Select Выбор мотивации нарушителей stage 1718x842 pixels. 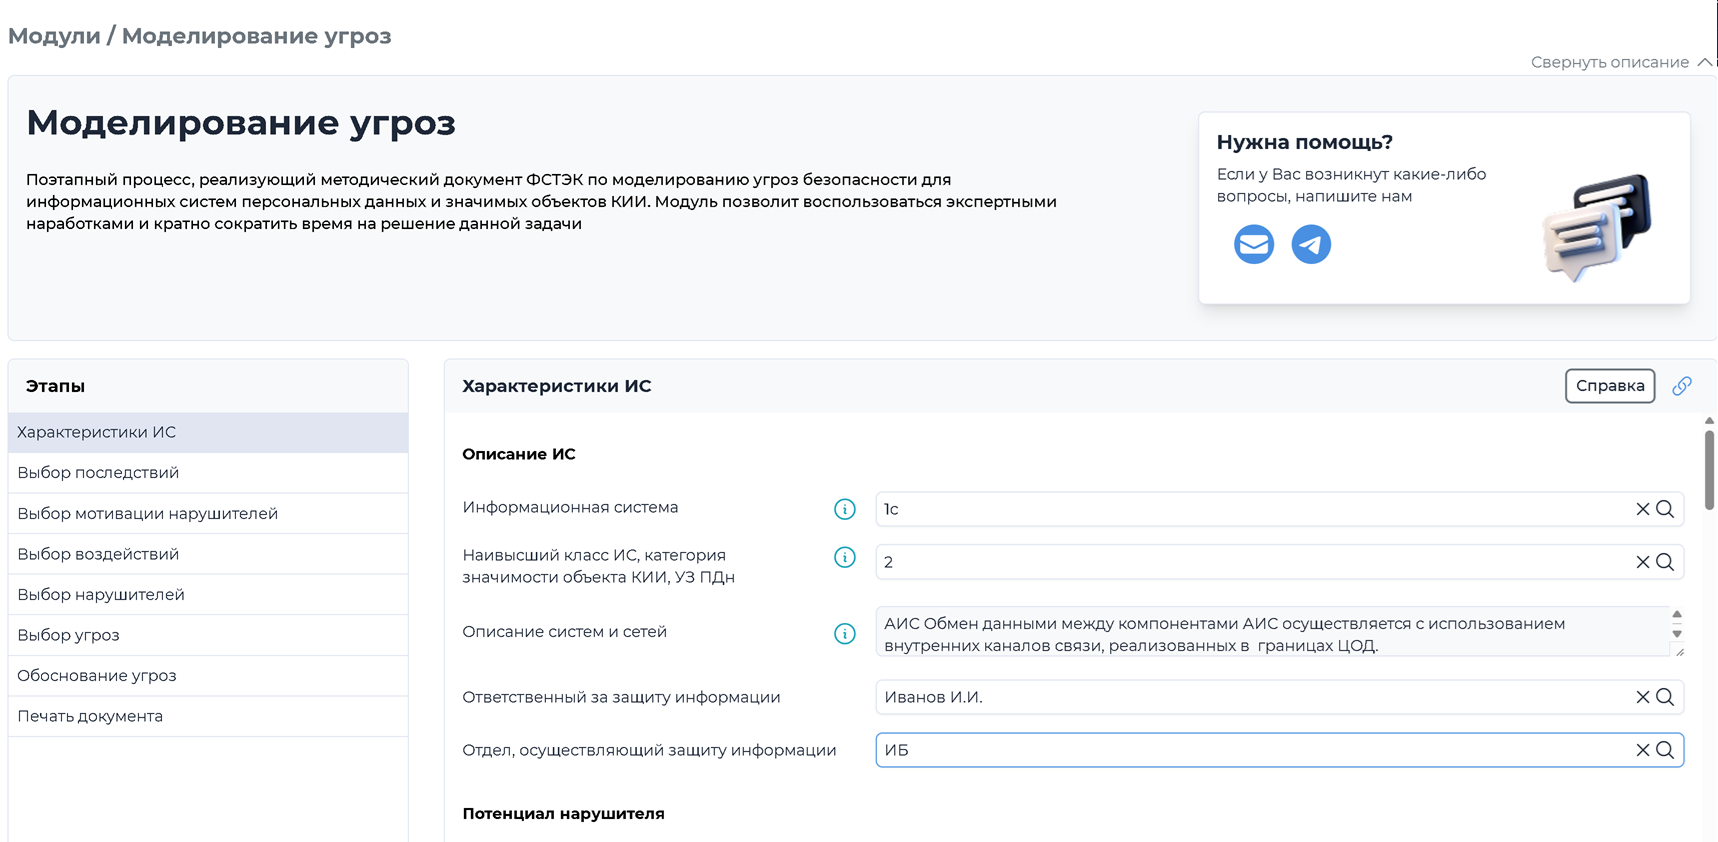click(147, 513)
